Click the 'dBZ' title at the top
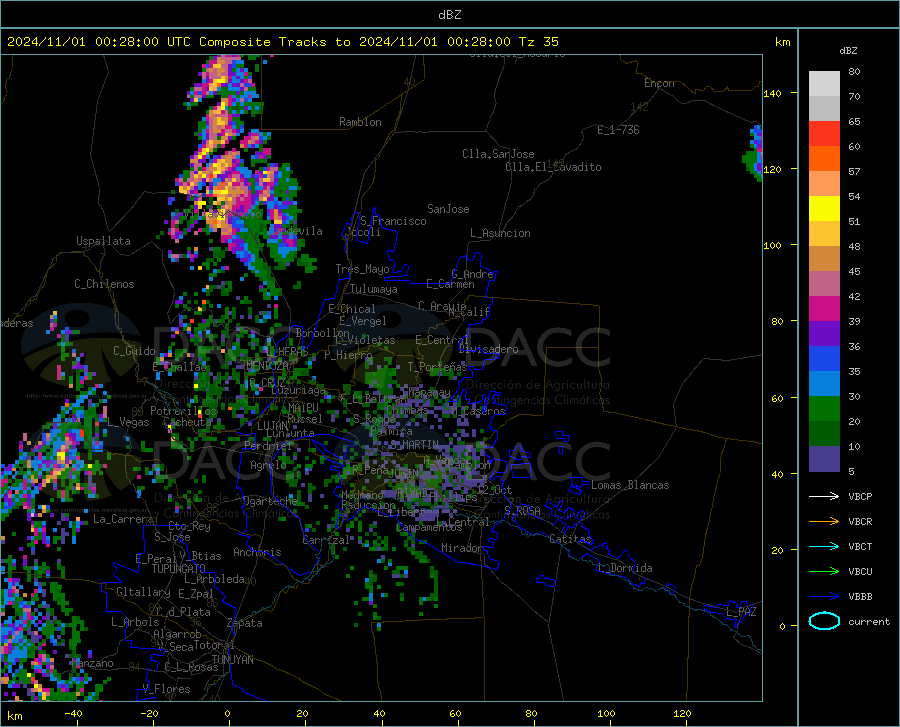The height and width of the screenshot is (727, 900). coord(449,15)
